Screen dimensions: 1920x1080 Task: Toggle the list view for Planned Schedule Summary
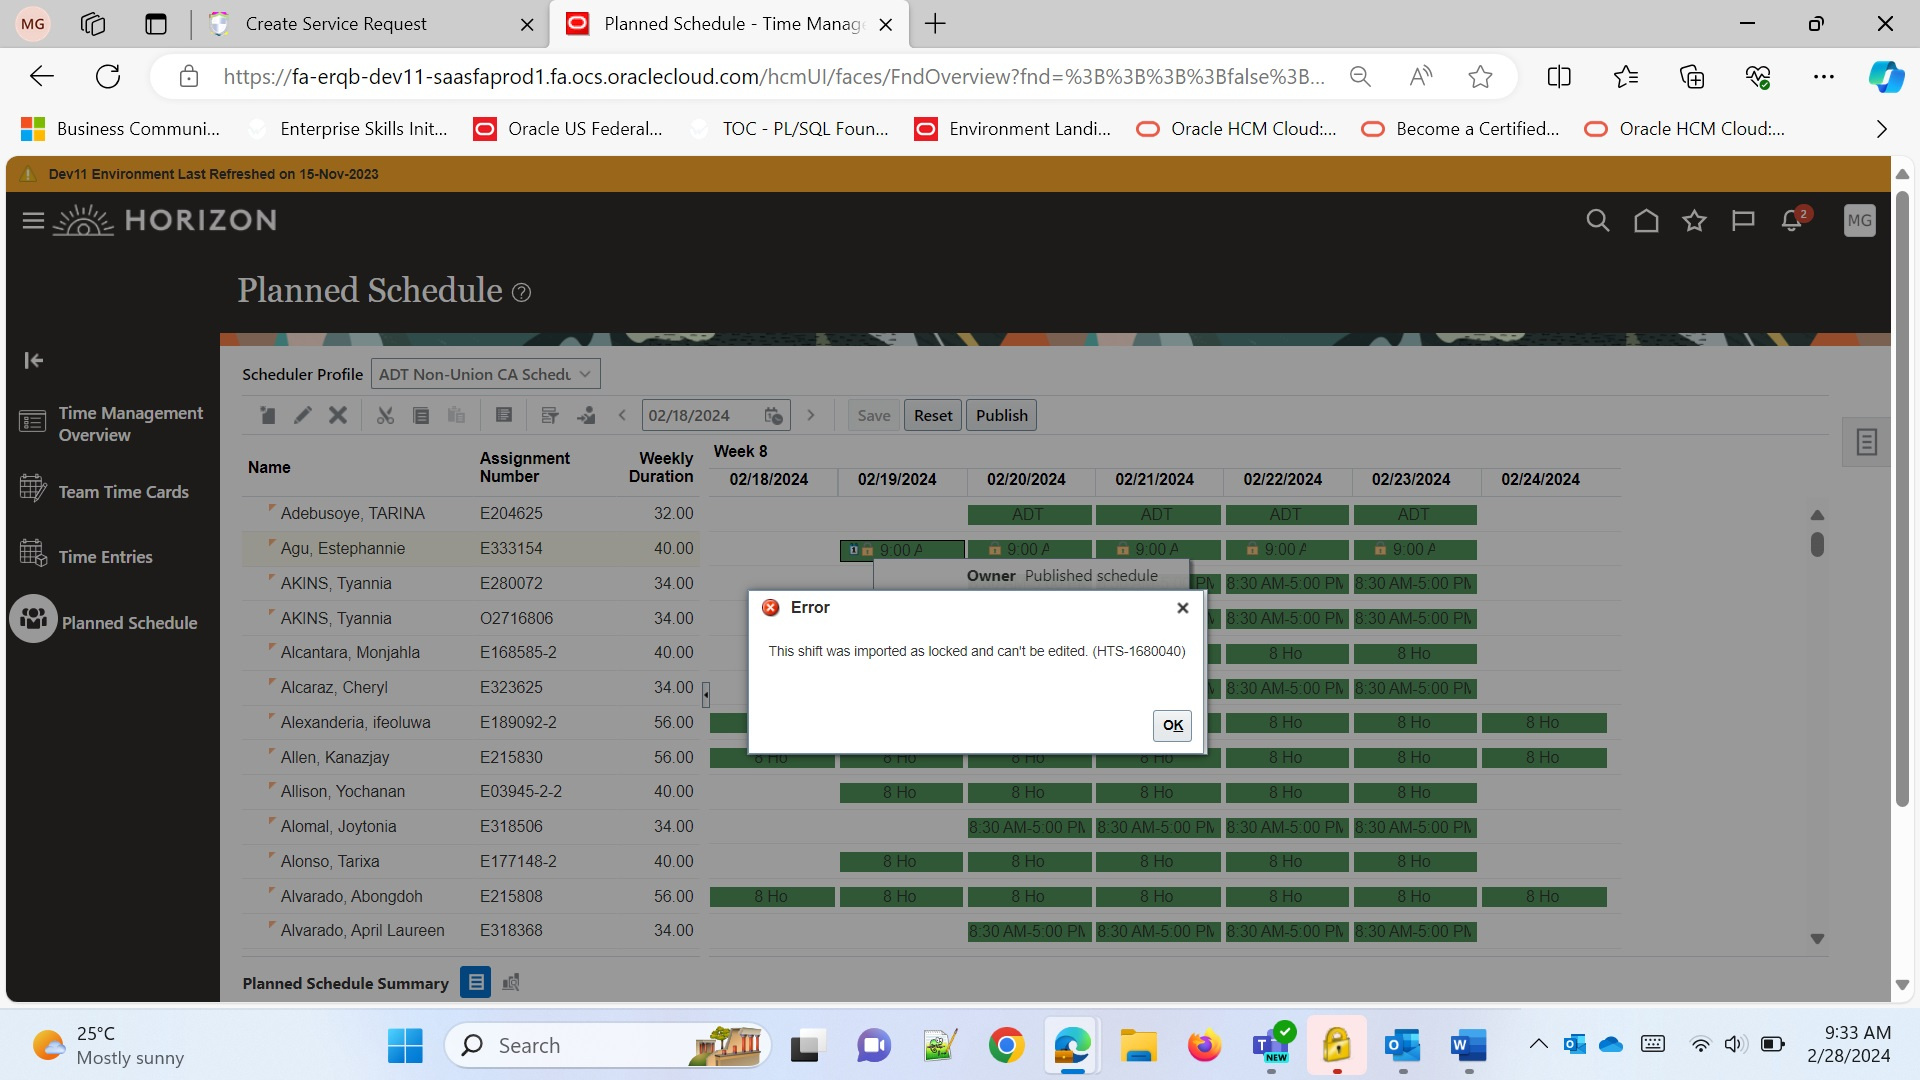pos(475,983)
